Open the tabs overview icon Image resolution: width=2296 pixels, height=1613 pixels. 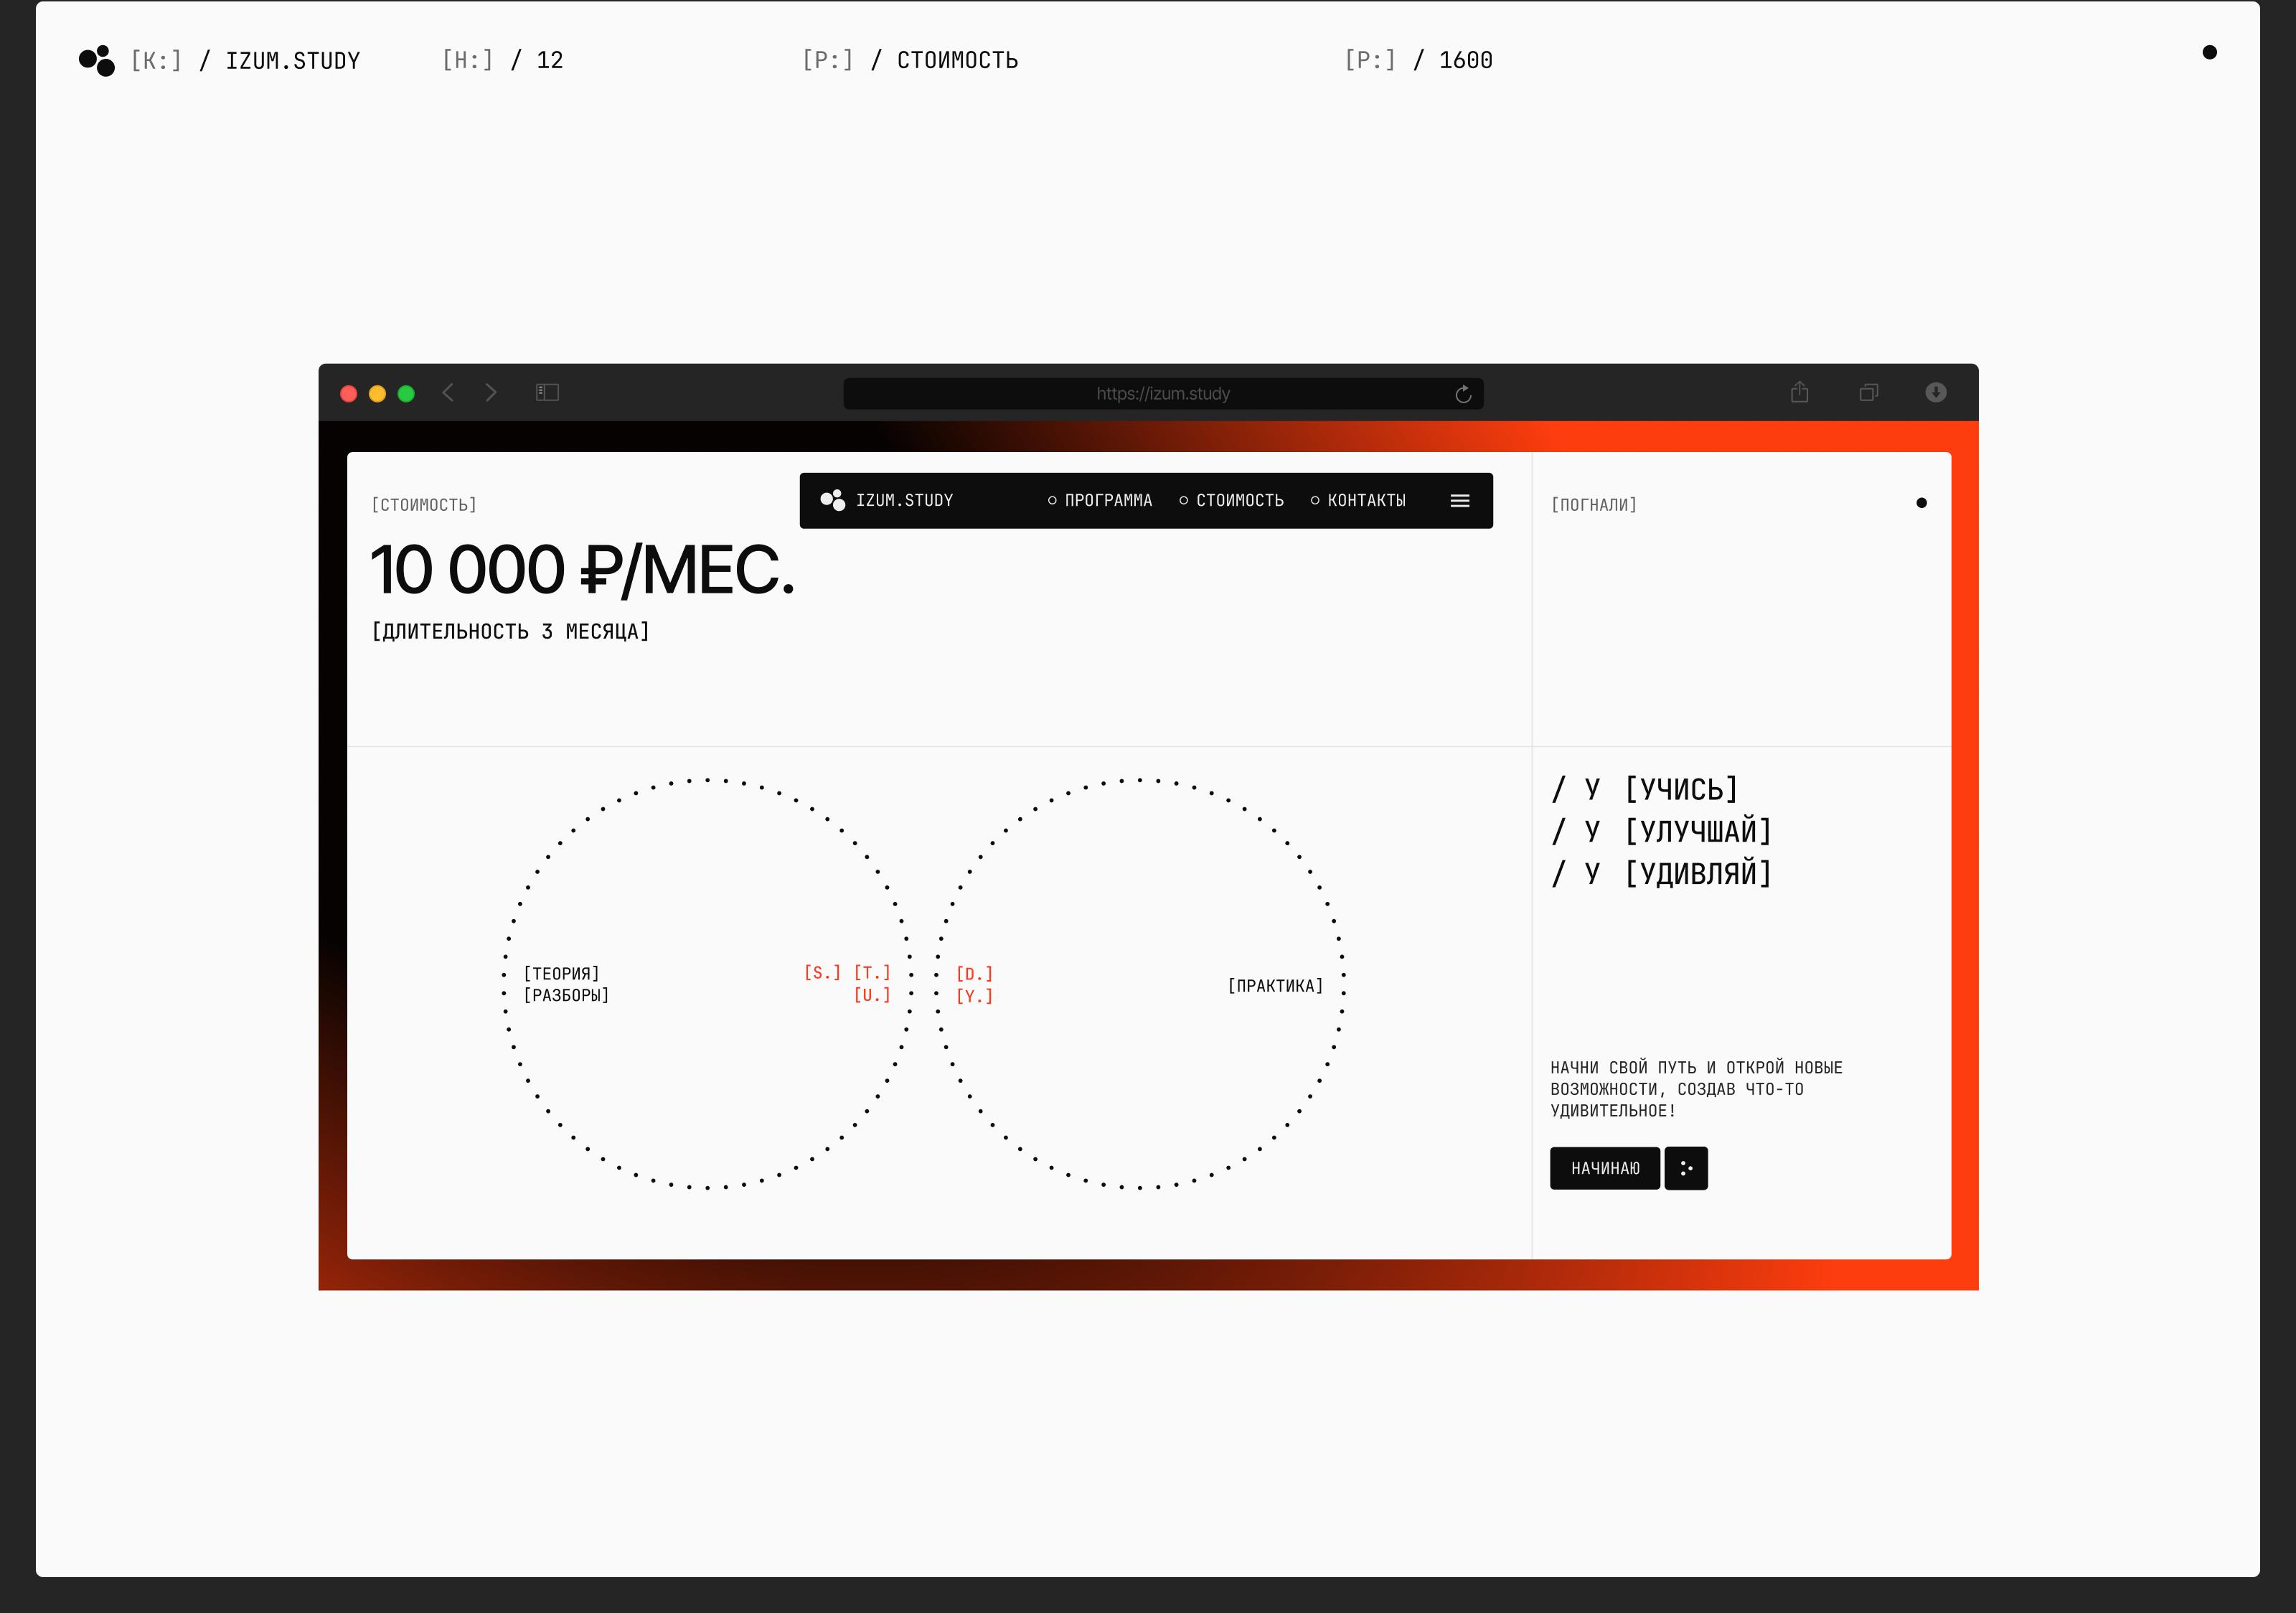(1868, 393)
